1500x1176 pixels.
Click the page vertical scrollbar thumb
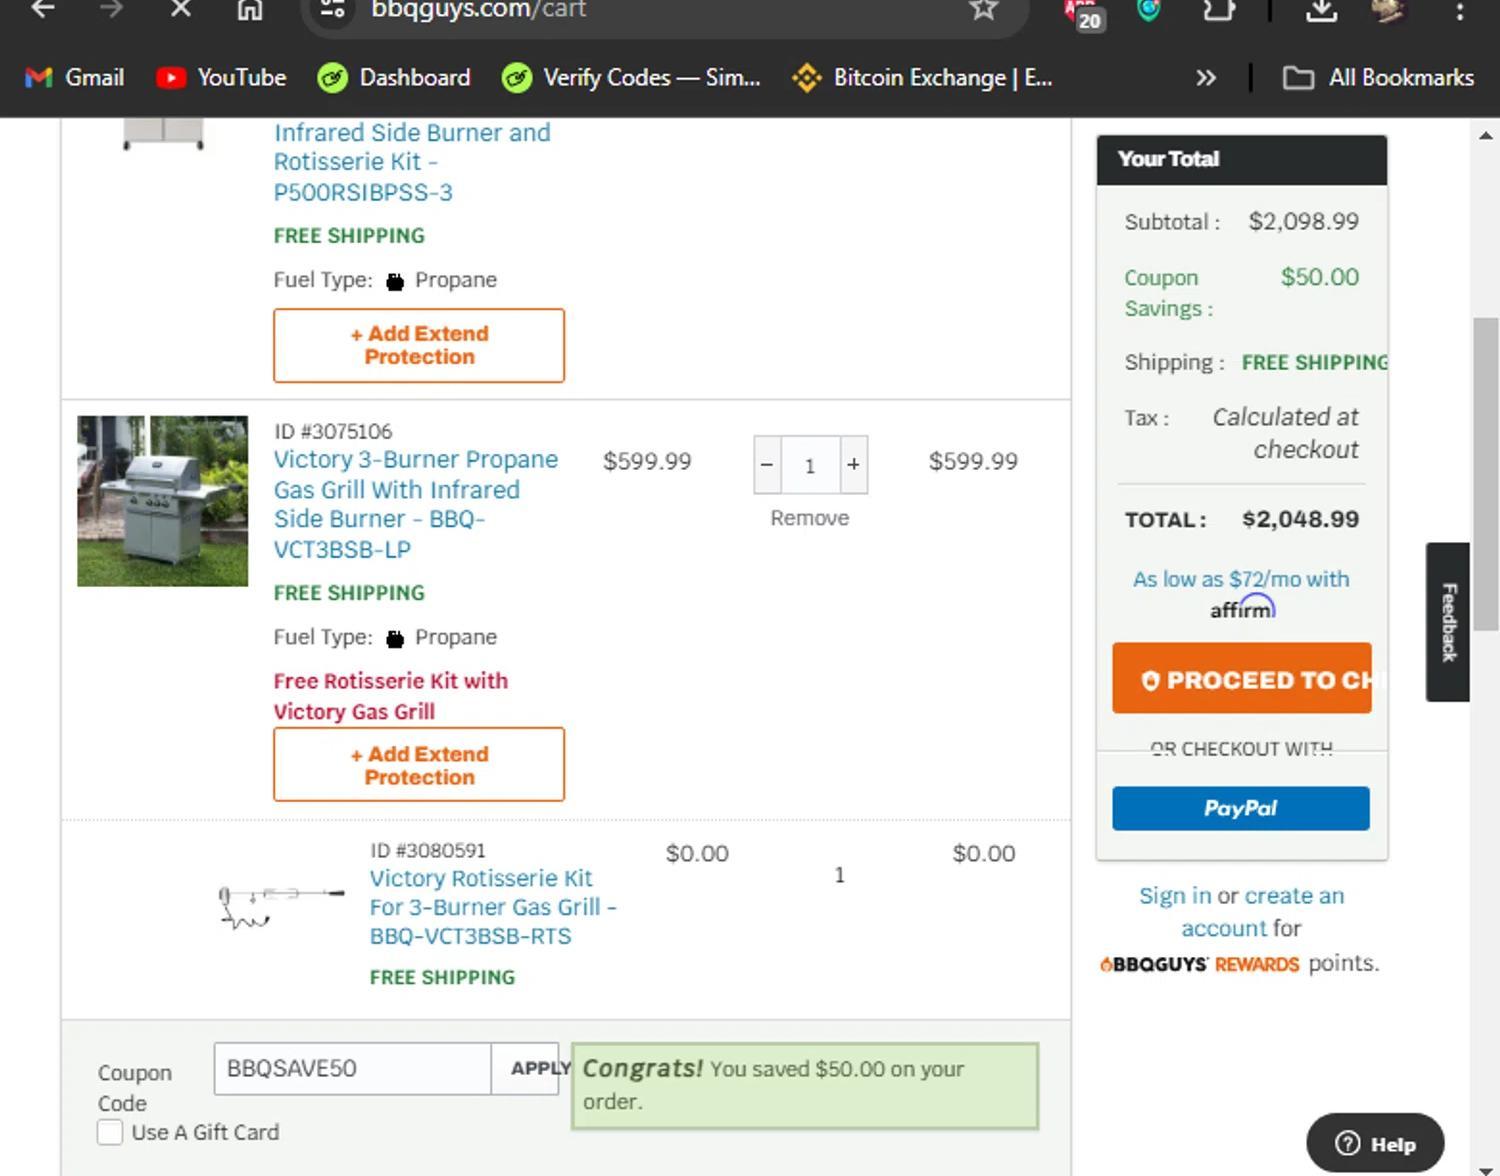coord(1485,474)
